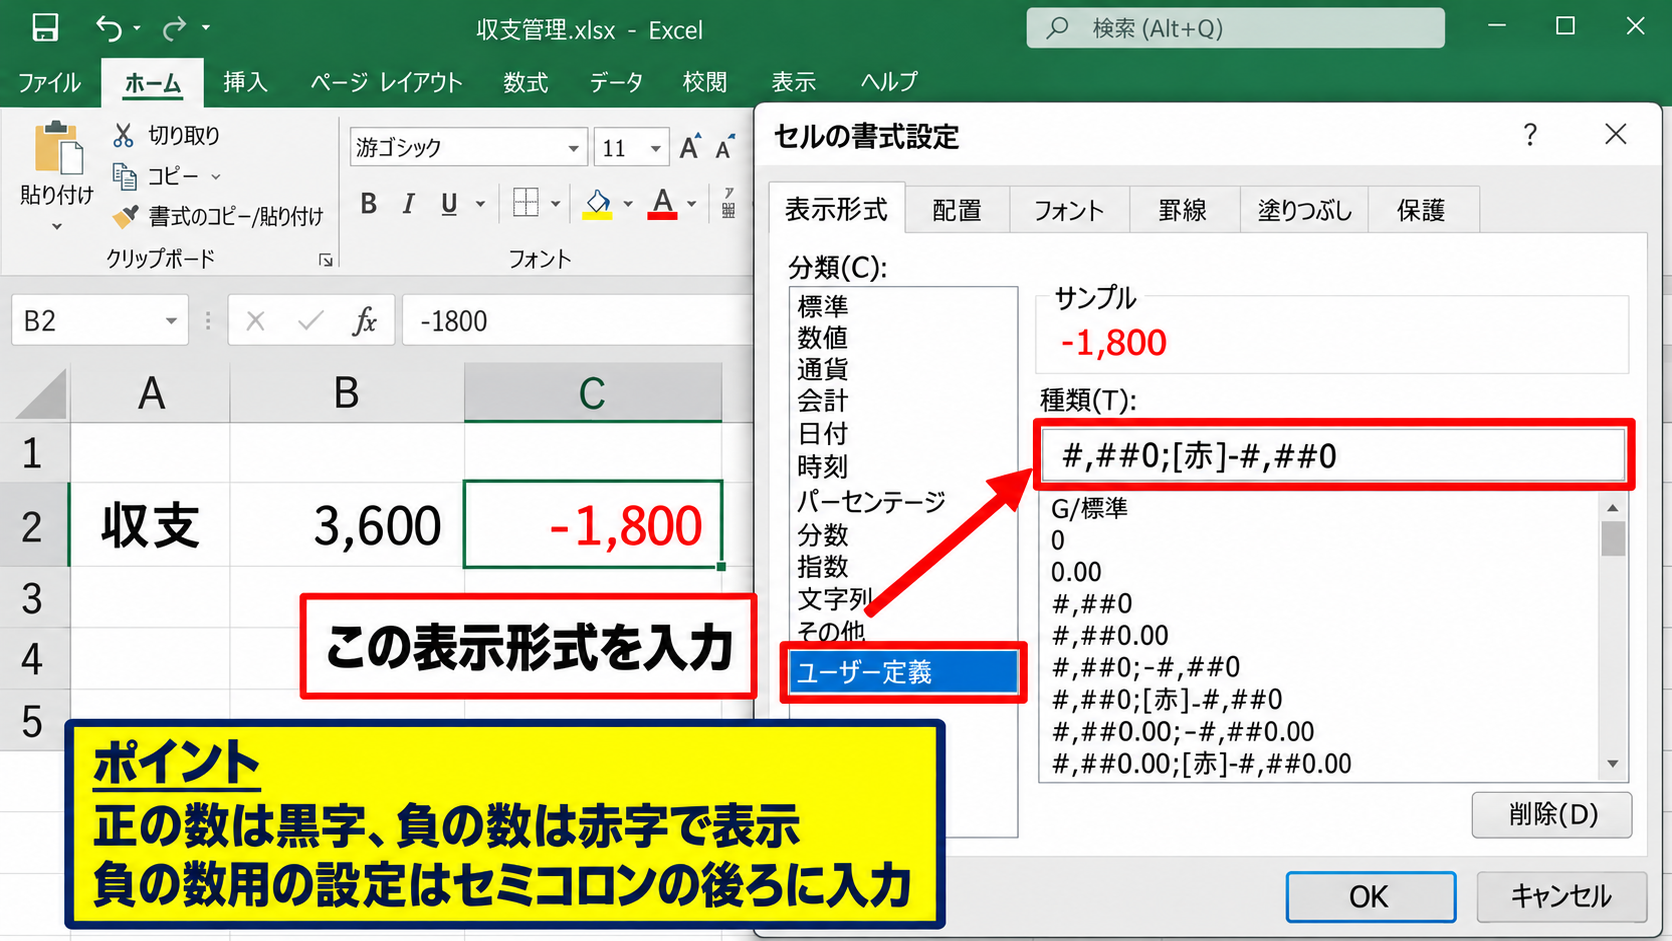Copy selection using the コピー icon
This screenshot has width=1672, height=941.
tap(125, 177)
